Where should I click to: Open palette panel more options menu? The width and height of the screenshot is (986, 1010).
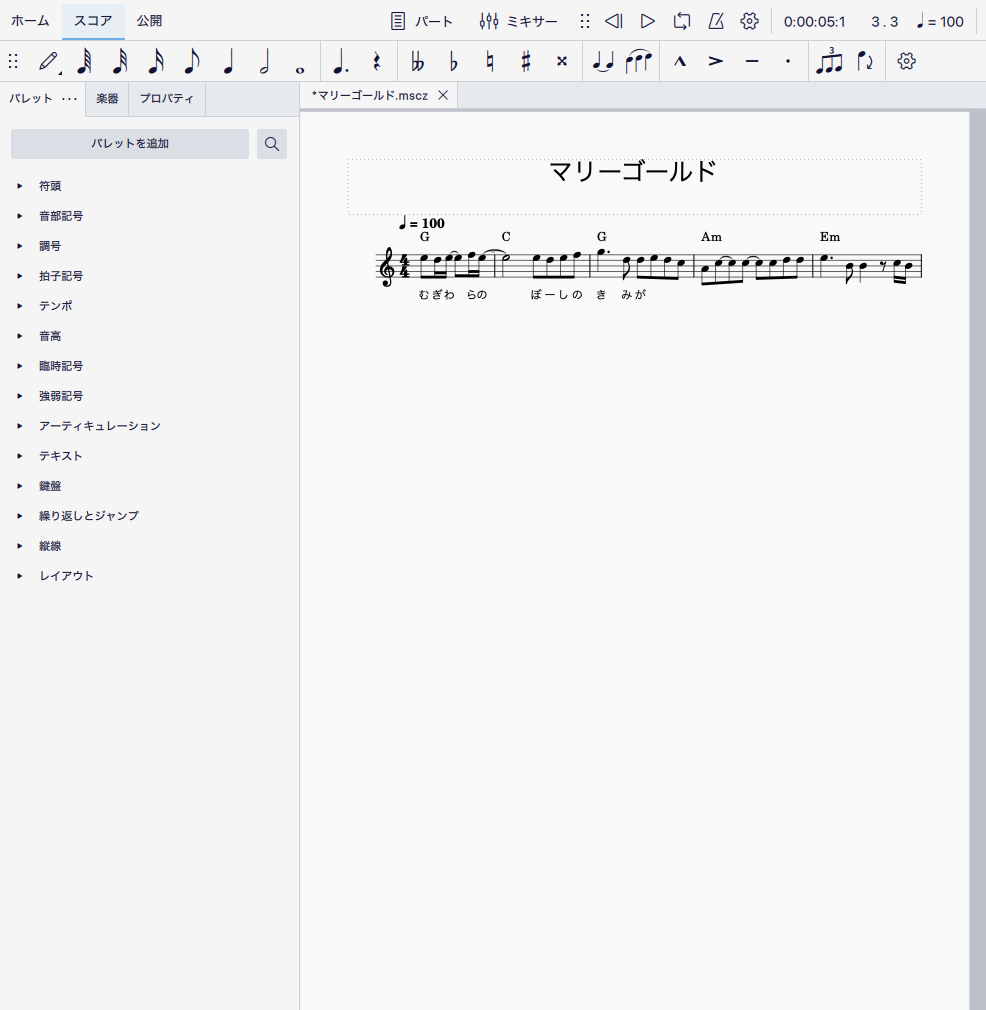70,99
